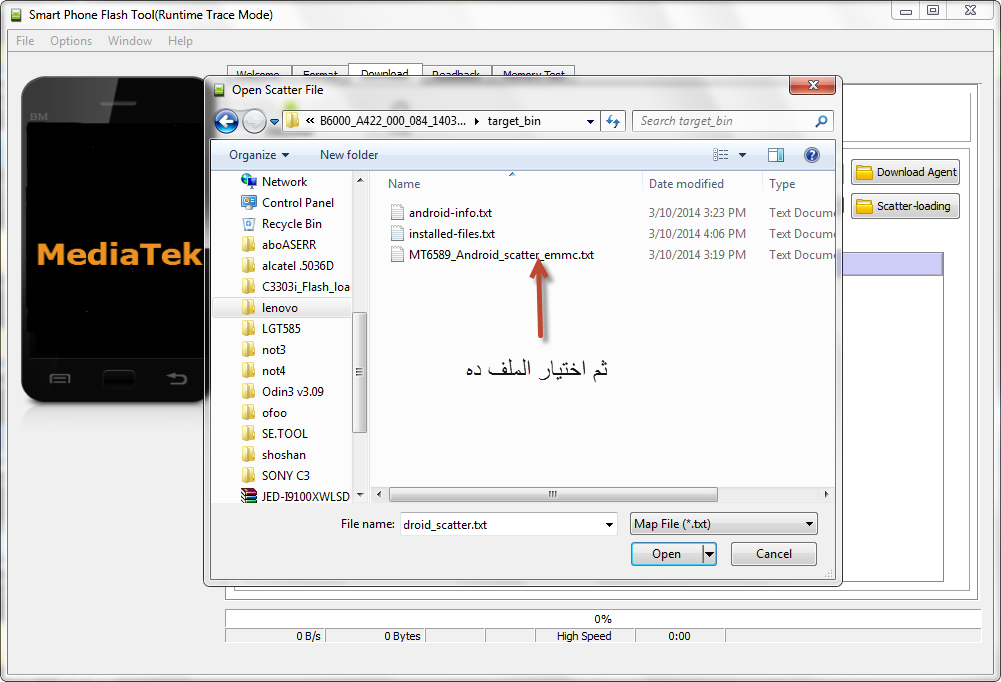
Task: Click the address bar folder icon
Action: (292, 121)
